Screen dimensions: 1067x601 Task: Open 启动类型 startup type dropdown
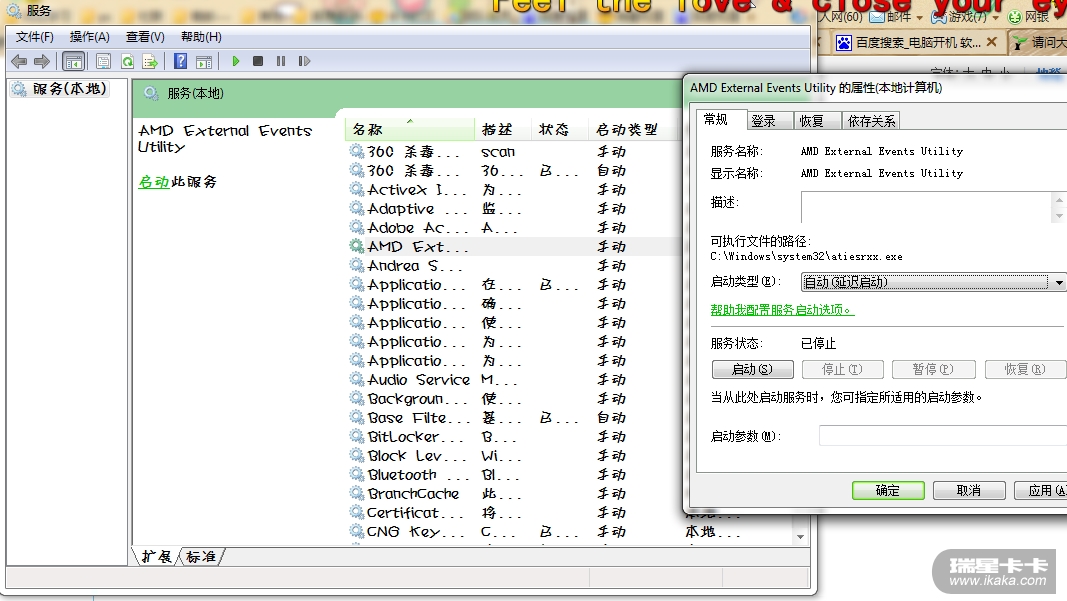[x=934, y=282]
